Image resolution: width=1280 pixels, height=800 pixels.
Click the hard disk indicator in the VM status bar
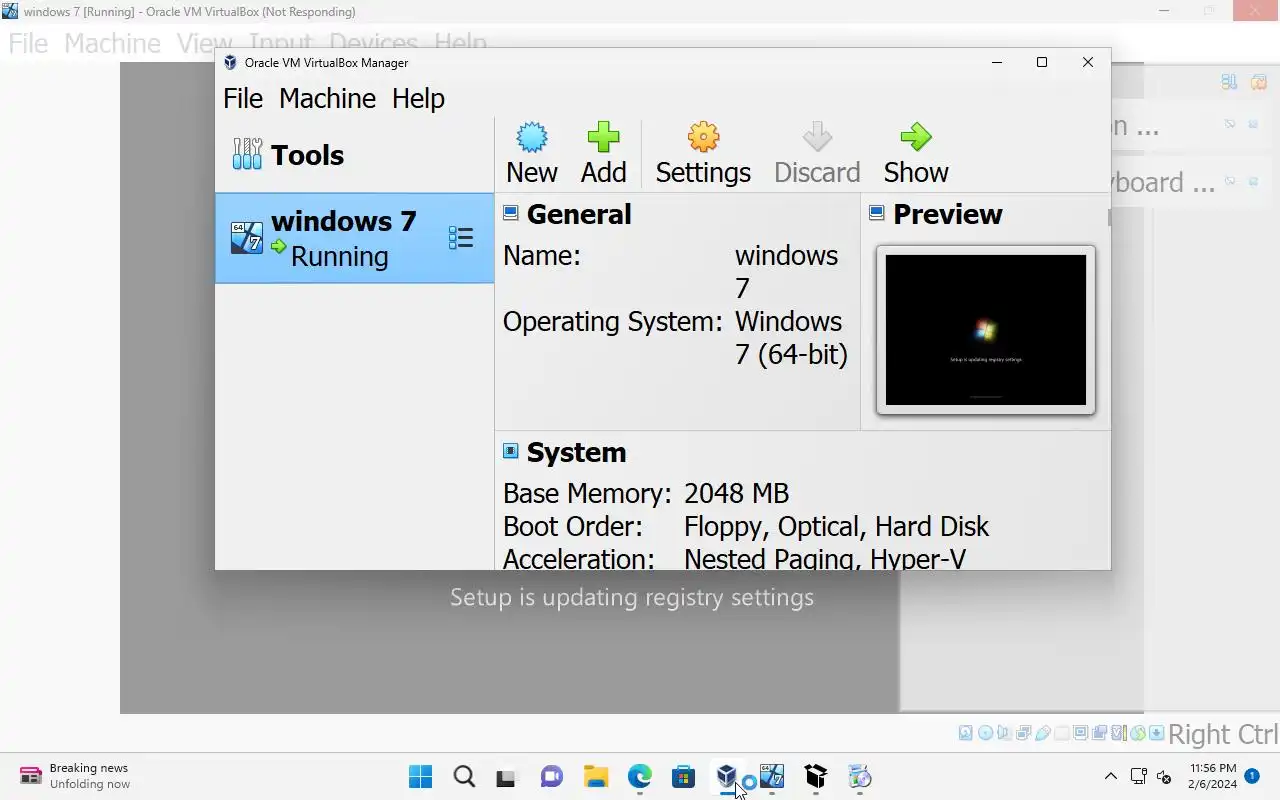965,733
